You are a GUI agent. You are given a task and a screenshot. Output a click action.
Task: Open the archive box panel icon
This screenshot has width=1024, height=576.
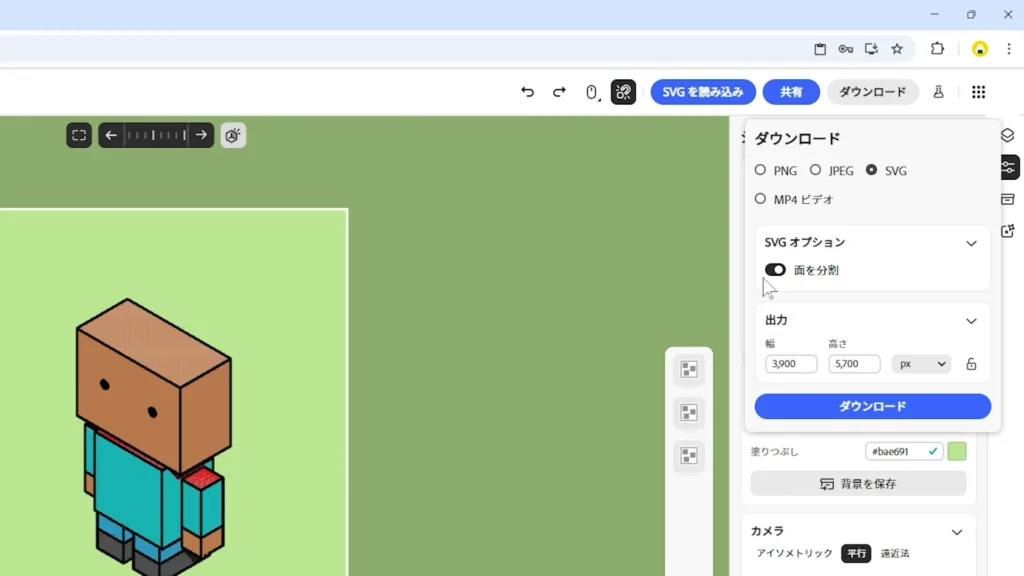[1008, 199]
